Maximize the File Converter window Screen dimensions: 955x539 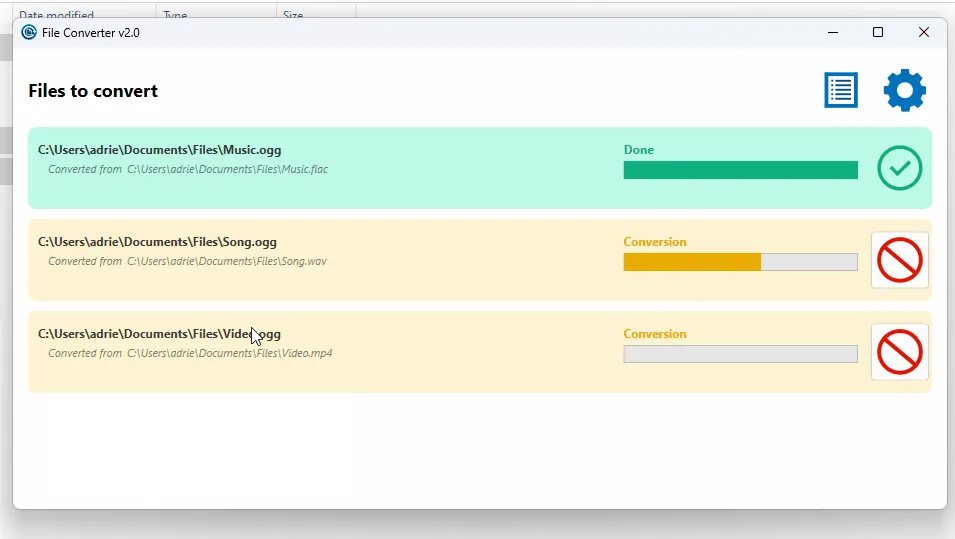(878, 32)
